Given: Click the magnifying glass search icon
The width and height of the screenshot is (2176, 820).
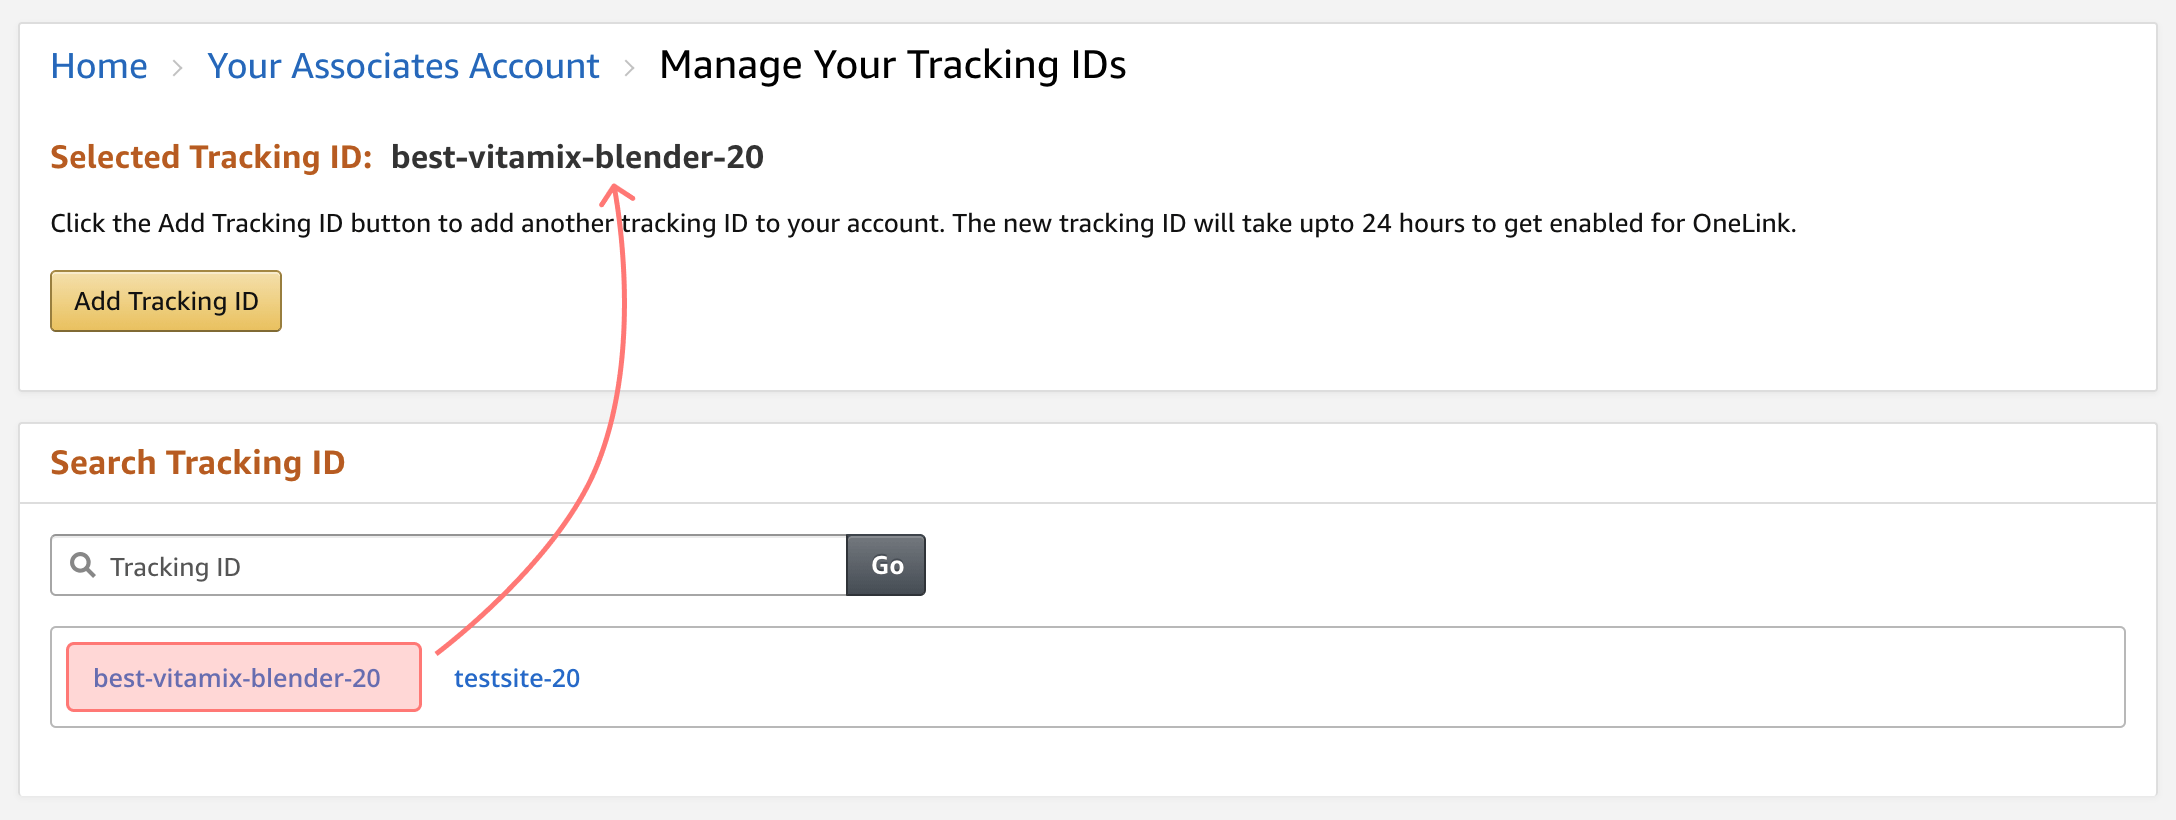Looking at the screenshot, I should pyautogui.click(x=83, y=565).
